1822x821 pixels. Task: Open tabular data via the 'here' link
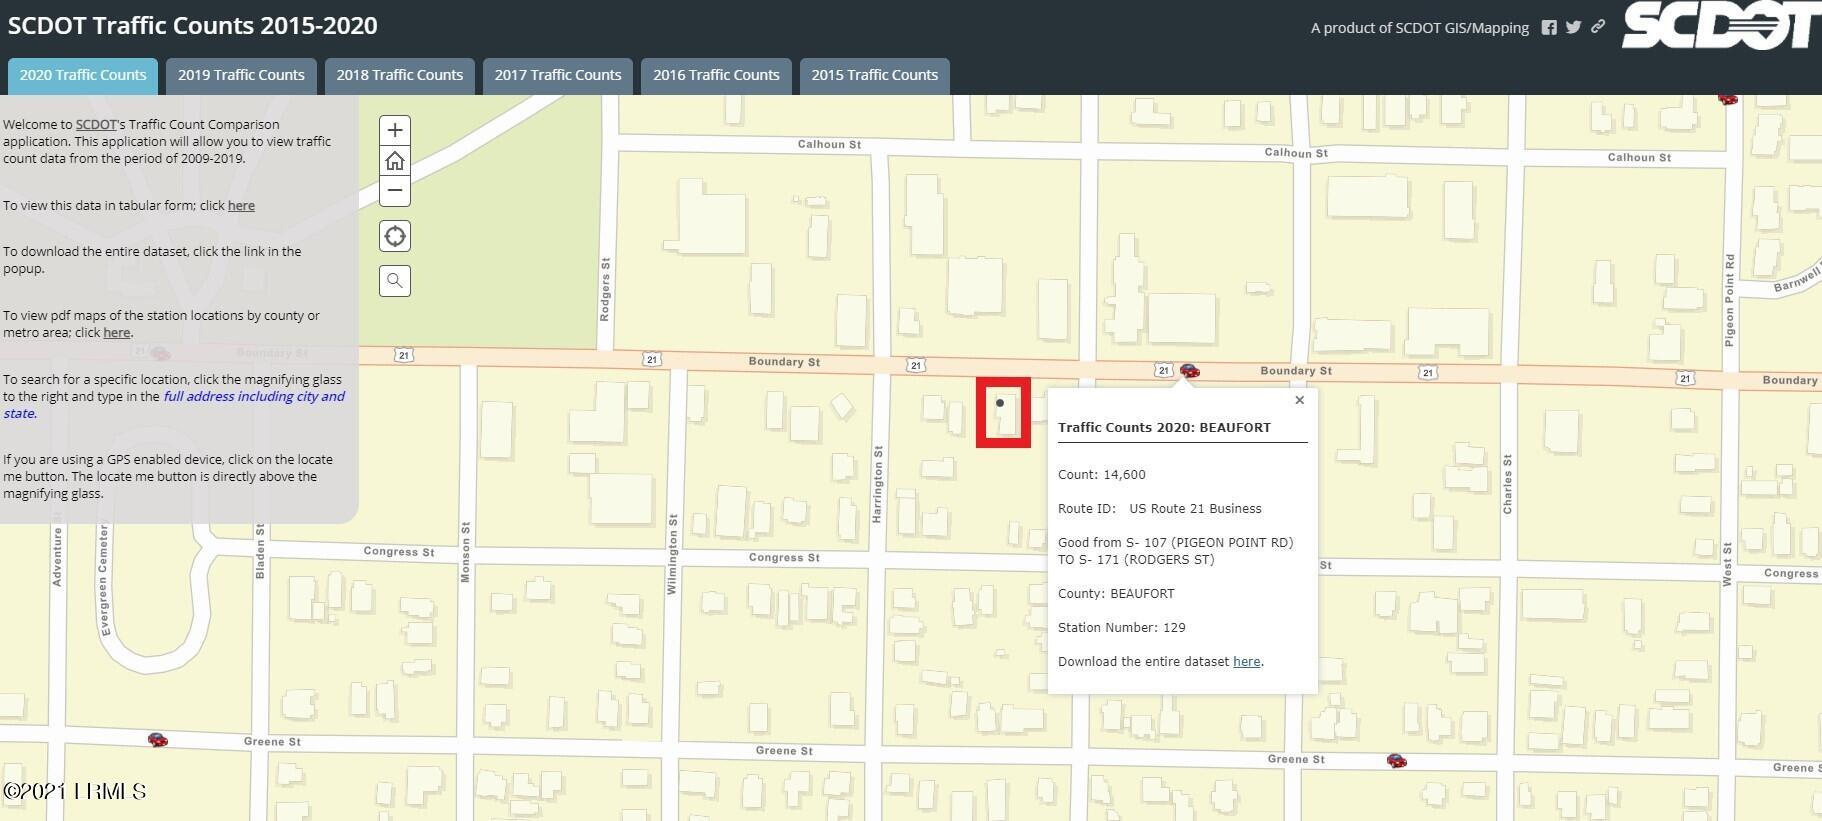pos(241,206)
